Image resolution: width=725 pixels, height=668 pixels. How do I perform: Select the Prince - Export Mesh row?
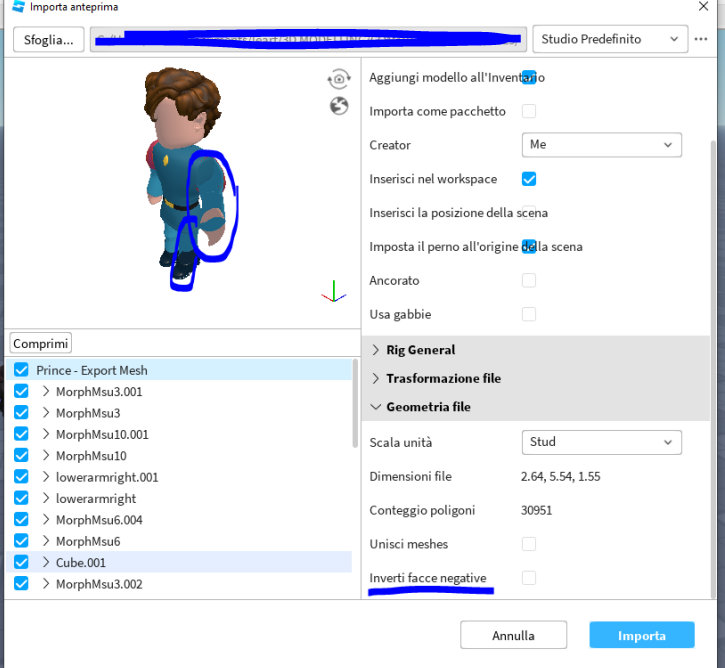pyautogui.click(x=178, y=370)
